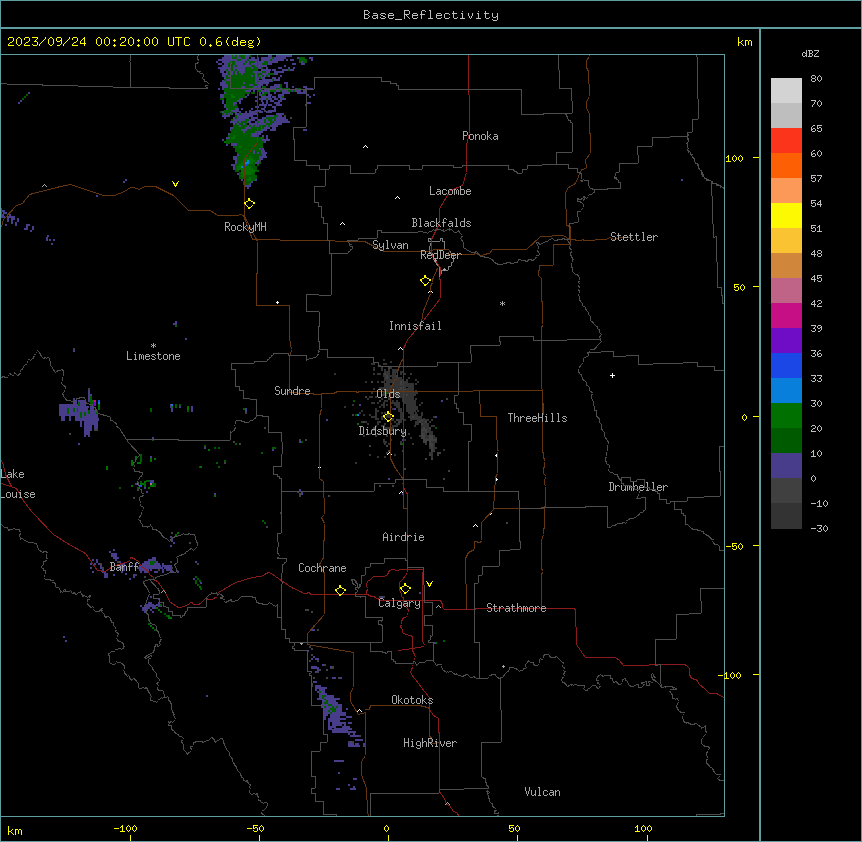The height and width of the screenshot is (842, 862).
Task: Pick the purple 39-36 dBZ legend swatch
Action: click(786, 340)
